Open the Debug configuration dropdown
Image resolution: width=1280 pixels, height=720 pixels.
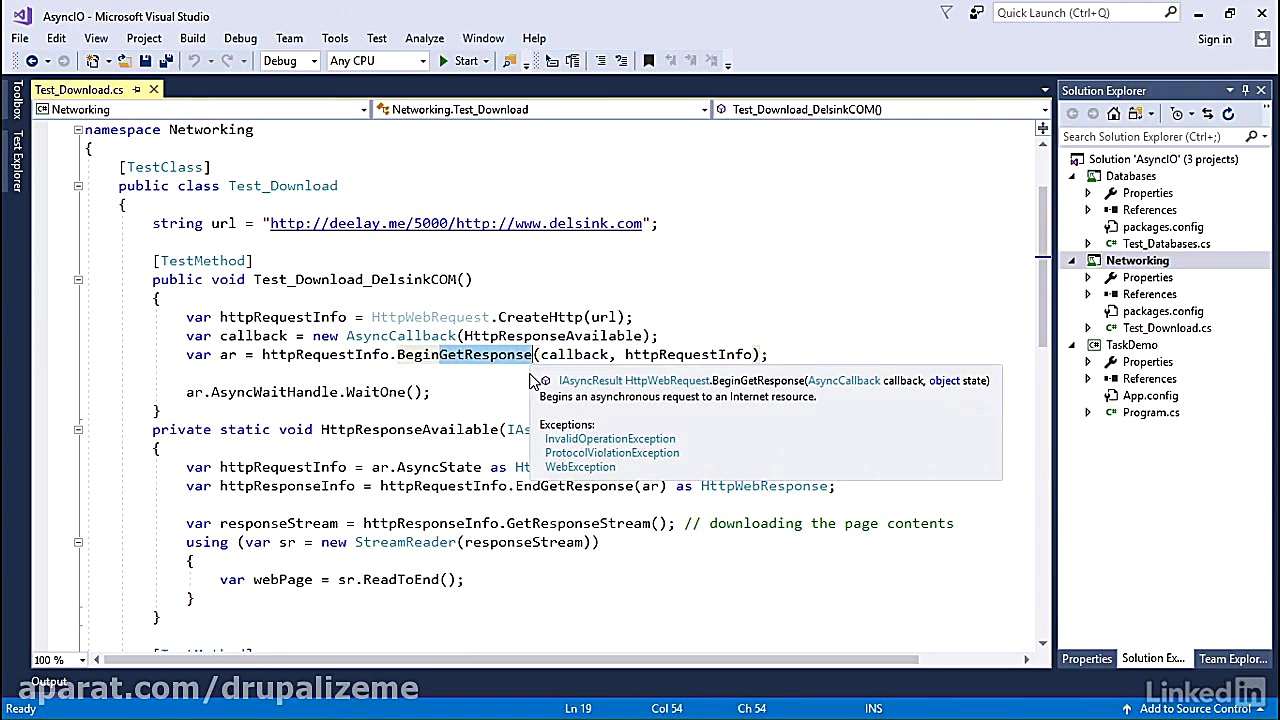point(289,61)
